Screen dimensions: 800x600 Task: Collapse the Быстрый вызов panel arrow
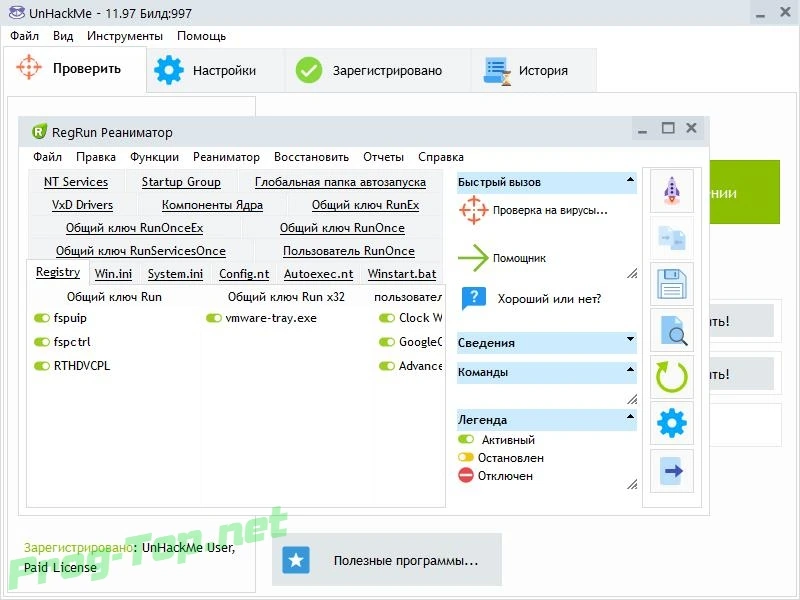[630, 180]
